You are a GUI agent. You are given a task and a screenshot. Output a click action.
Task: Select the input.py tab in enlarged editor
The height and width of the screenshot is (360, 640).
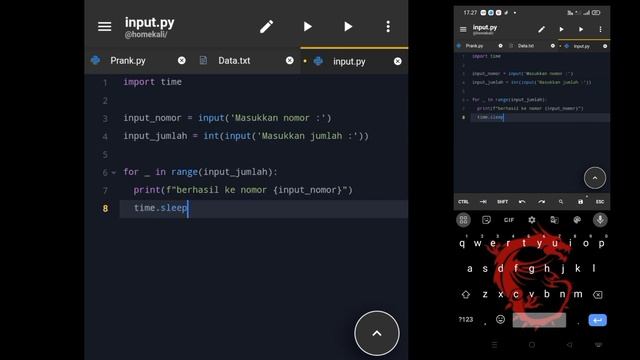click(349, 61)
